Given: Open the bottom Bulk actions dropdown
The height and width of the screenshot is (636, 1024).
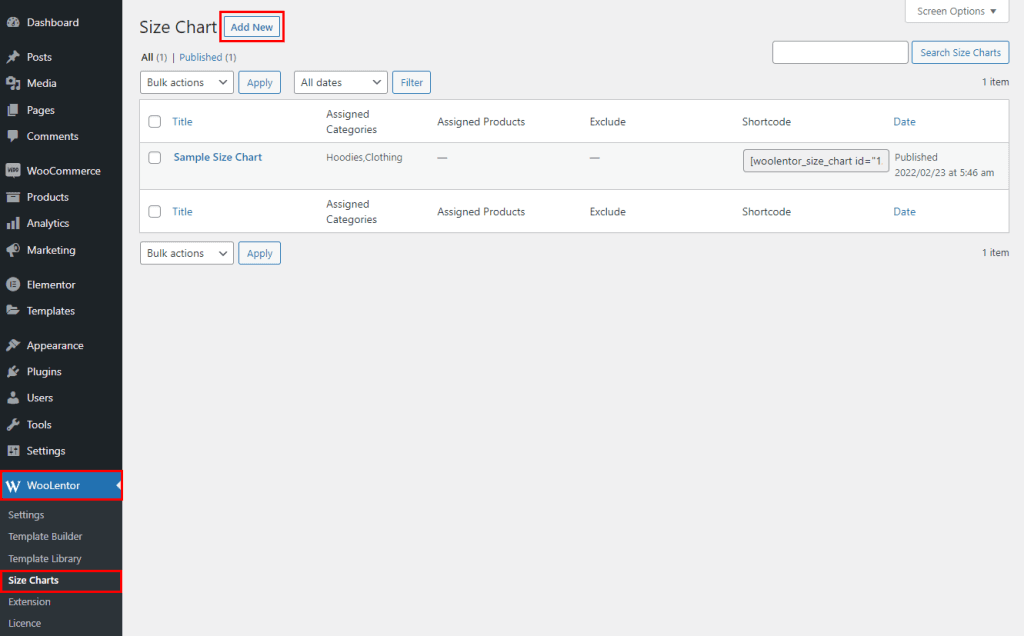Looking at the screenshot, I should pyautogui.click(x=187, y=253).
